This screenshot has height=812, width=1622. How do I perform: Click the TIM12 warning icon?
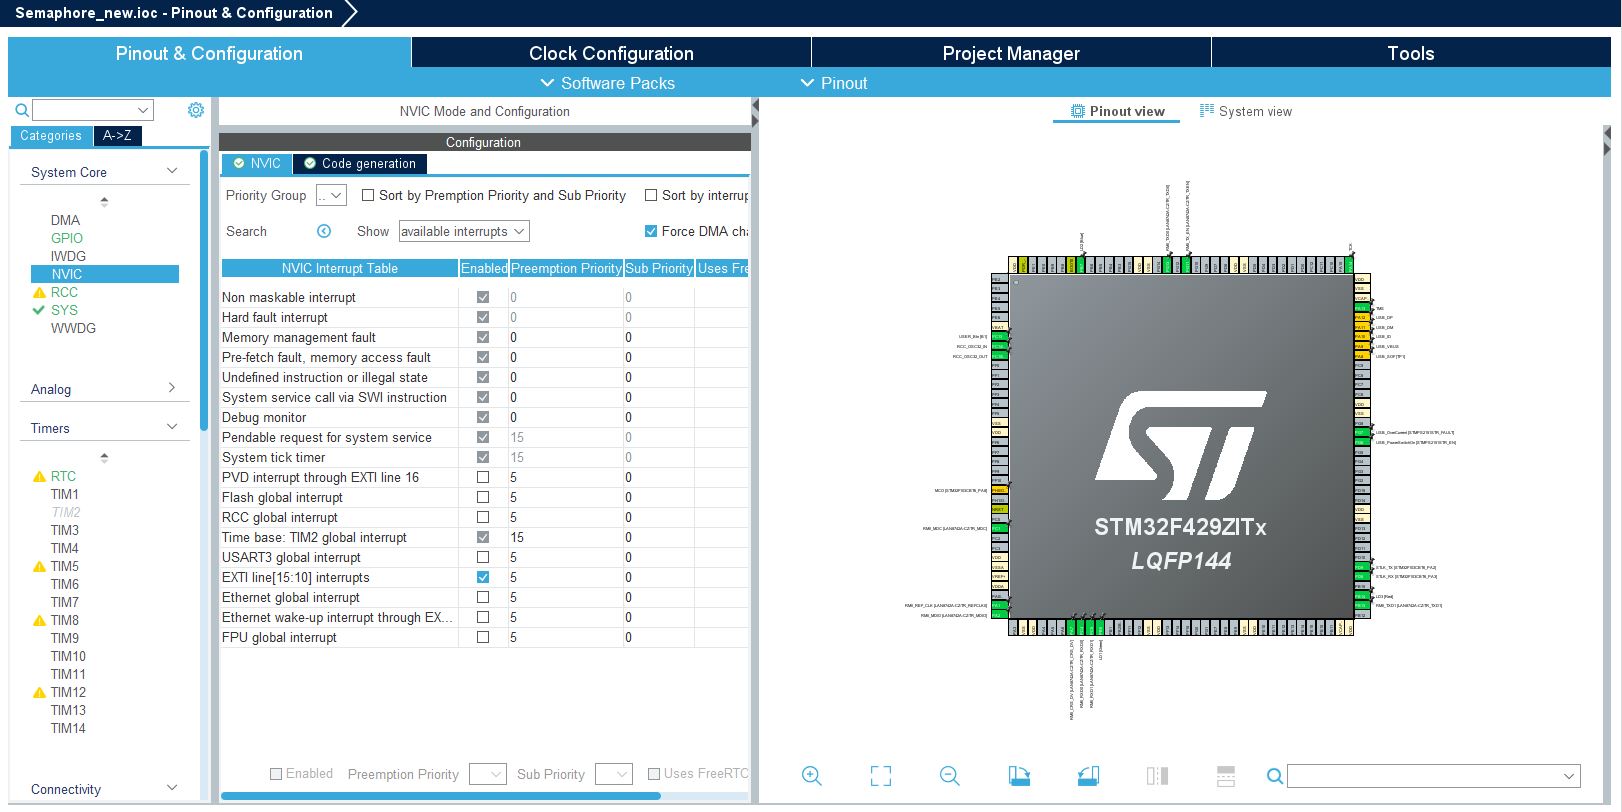40,692
